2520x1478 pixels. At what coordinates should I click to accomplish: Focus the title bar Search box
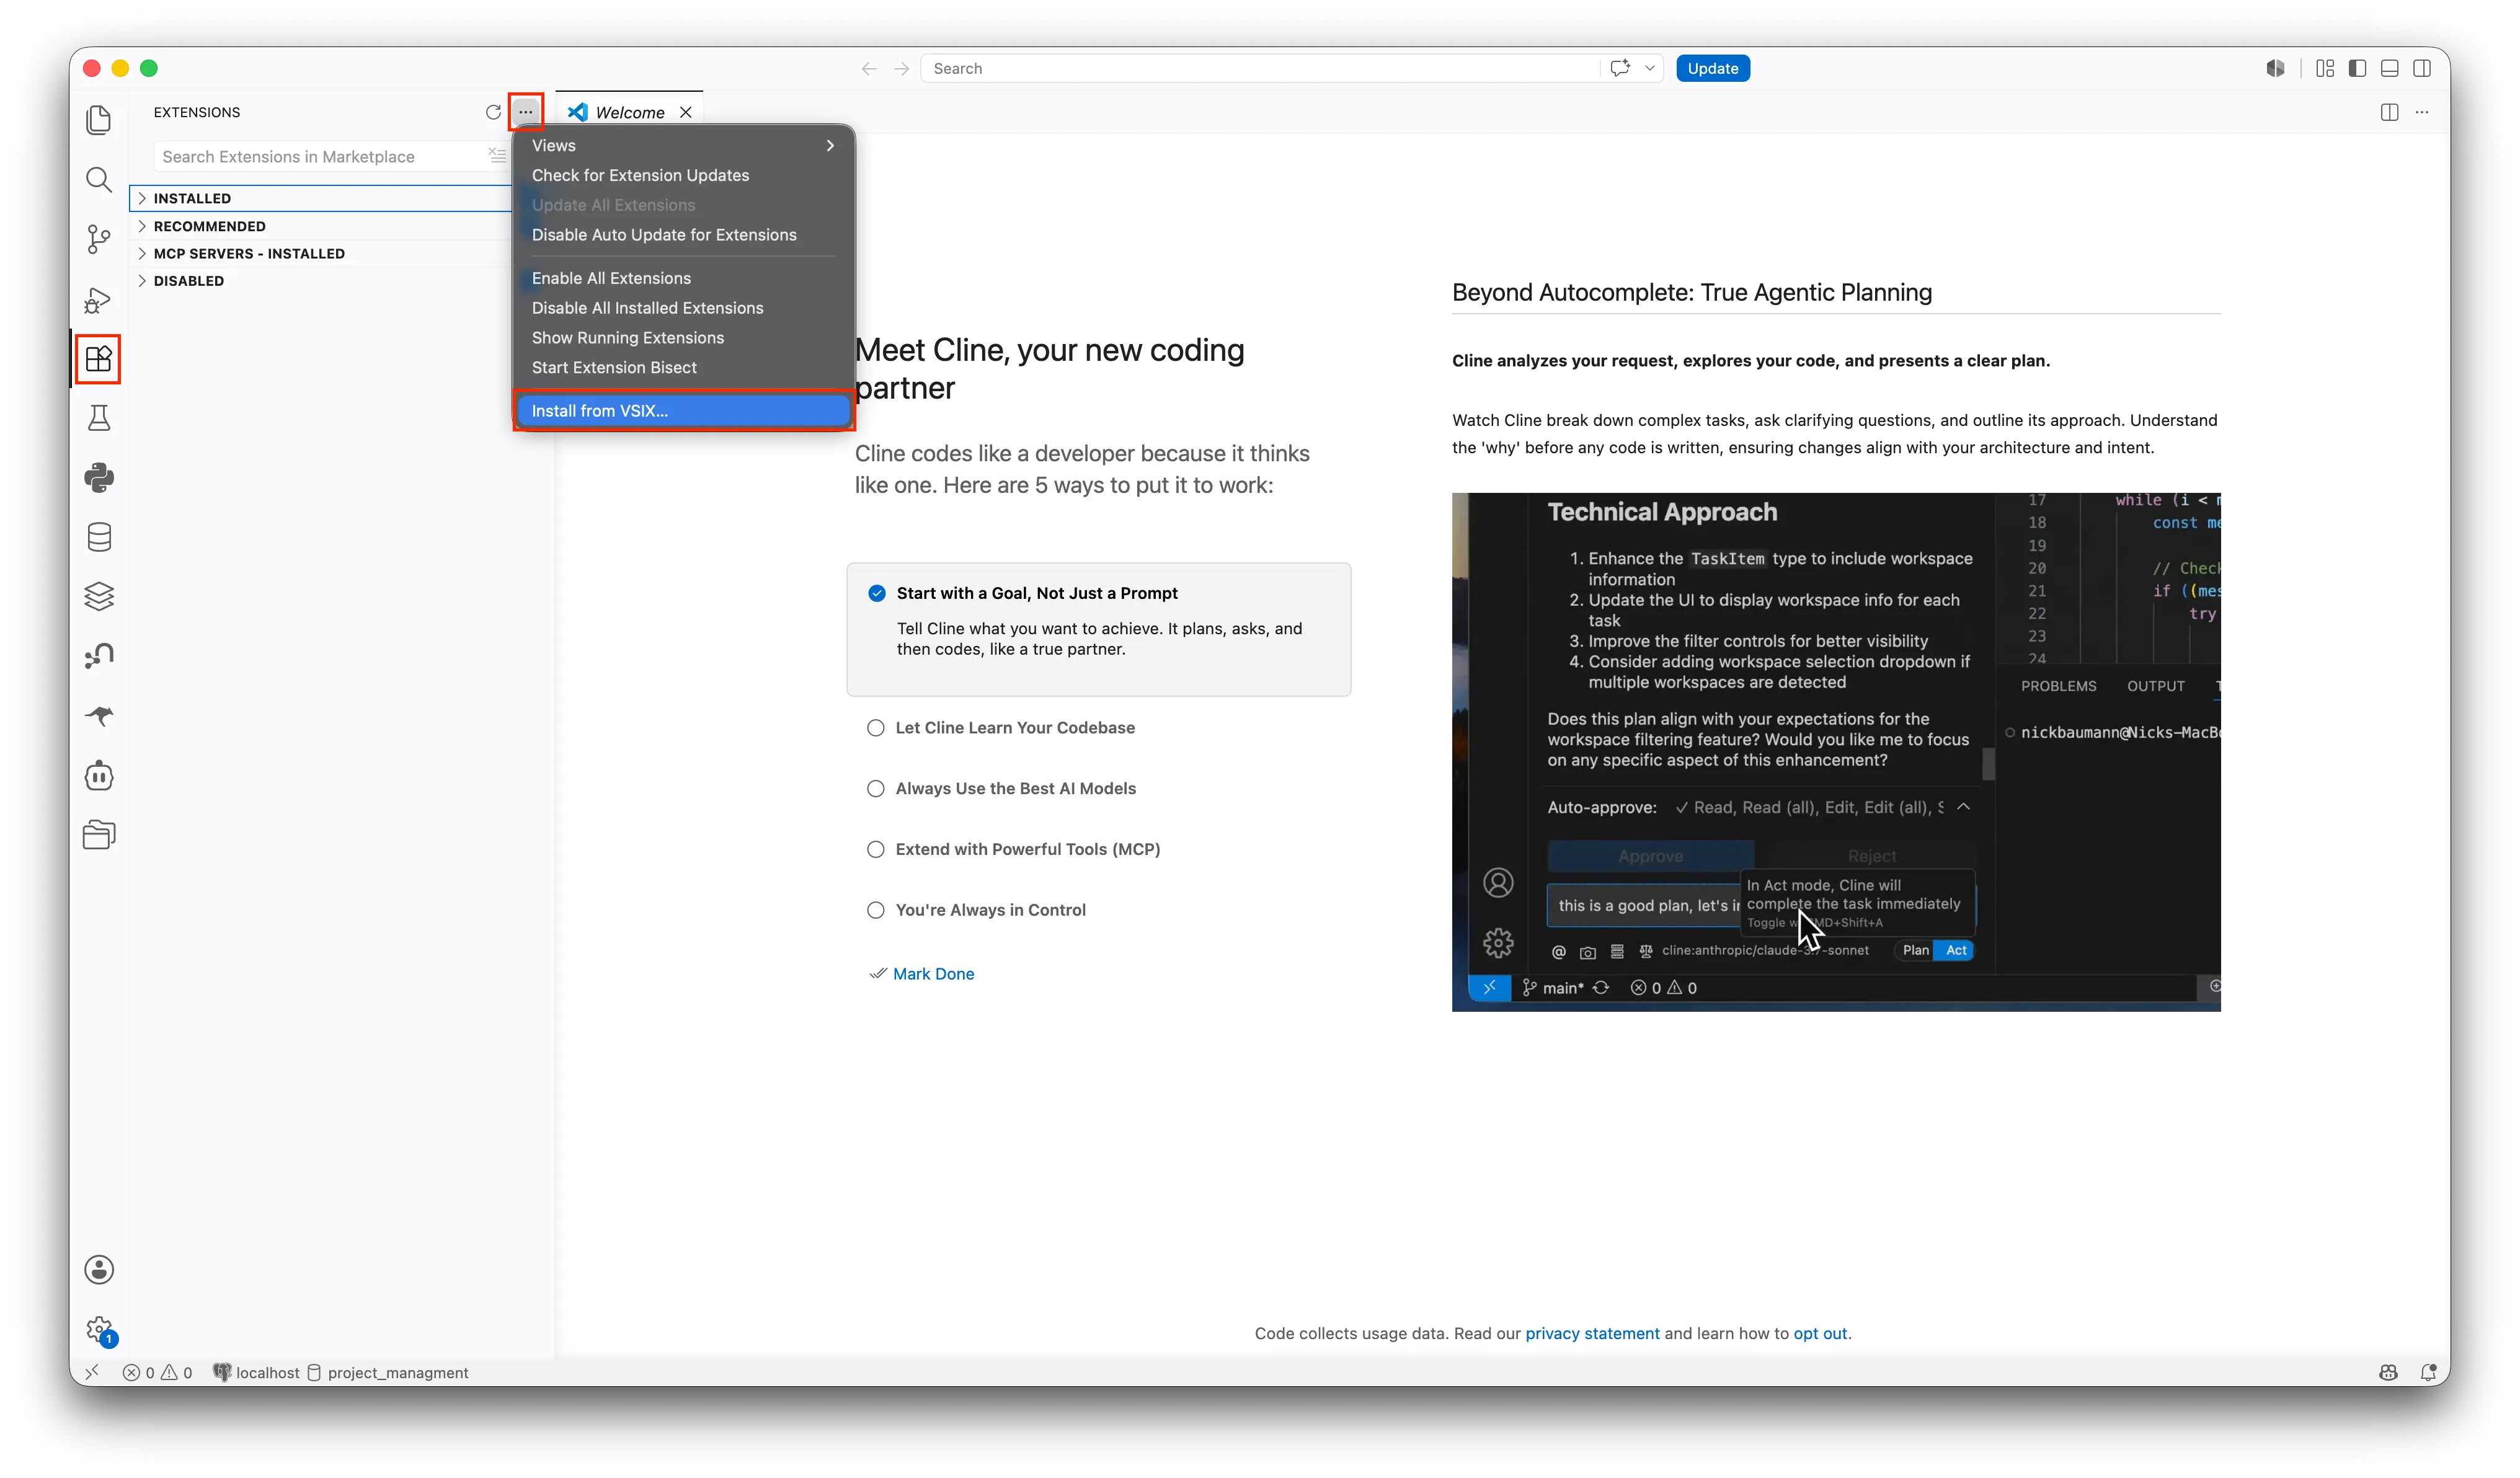pos(1260,68)
